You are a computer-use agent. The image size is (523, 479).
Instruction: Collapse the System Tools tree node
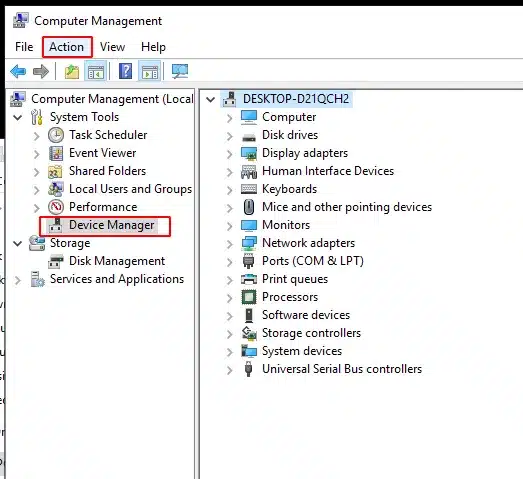point(17,117)
